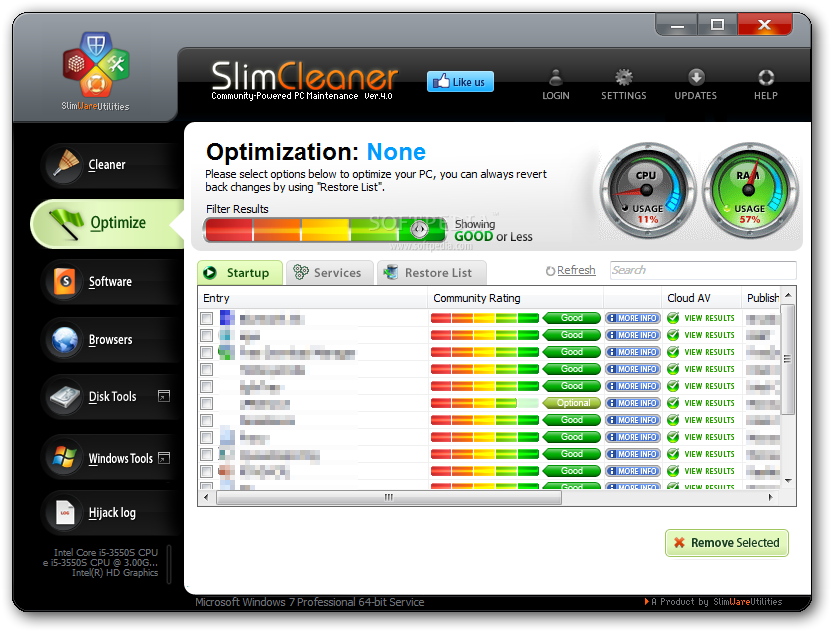Tick the checkbox of the Optional-rated entry
Viewport: 832px width, 632px height.
click(x=207, y=403)
